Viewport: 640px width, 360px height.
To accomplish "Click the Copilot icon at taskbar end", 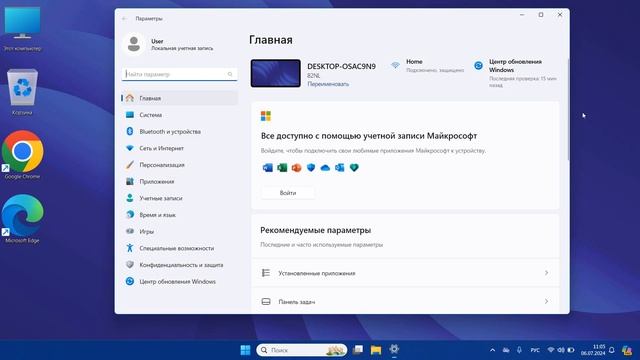I will click(x=627, y=350).
